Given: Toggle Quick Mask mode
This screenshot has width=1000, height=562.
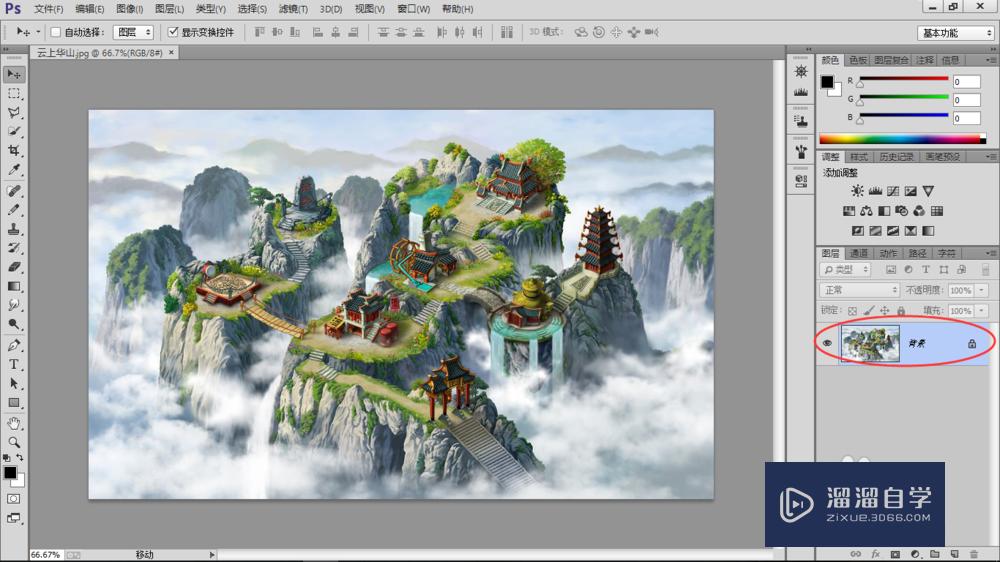Looking at the screenshot, I should tap(14, 499).
